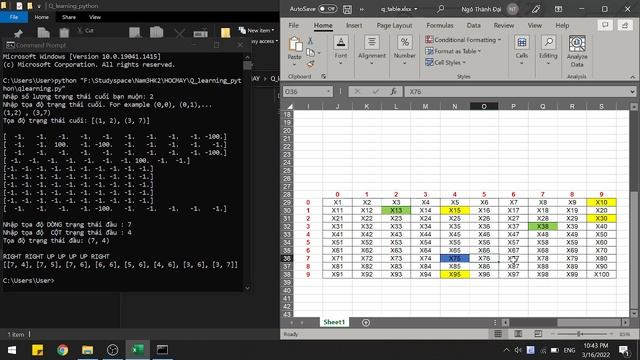Click the Sheet1 tab
The image size is (640, 360).
(334, 322)
